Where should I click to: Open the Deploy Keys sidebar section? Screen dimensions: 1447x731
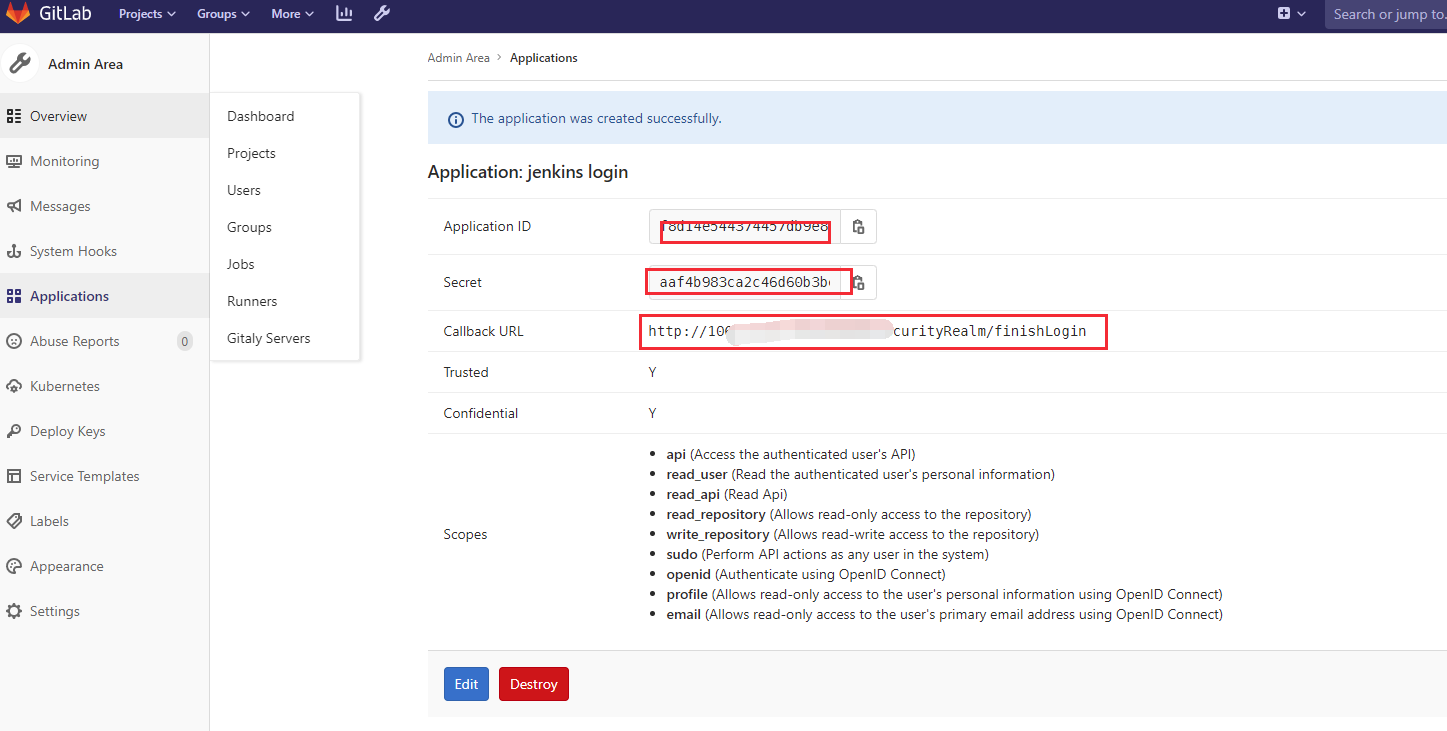coord(104,431)
